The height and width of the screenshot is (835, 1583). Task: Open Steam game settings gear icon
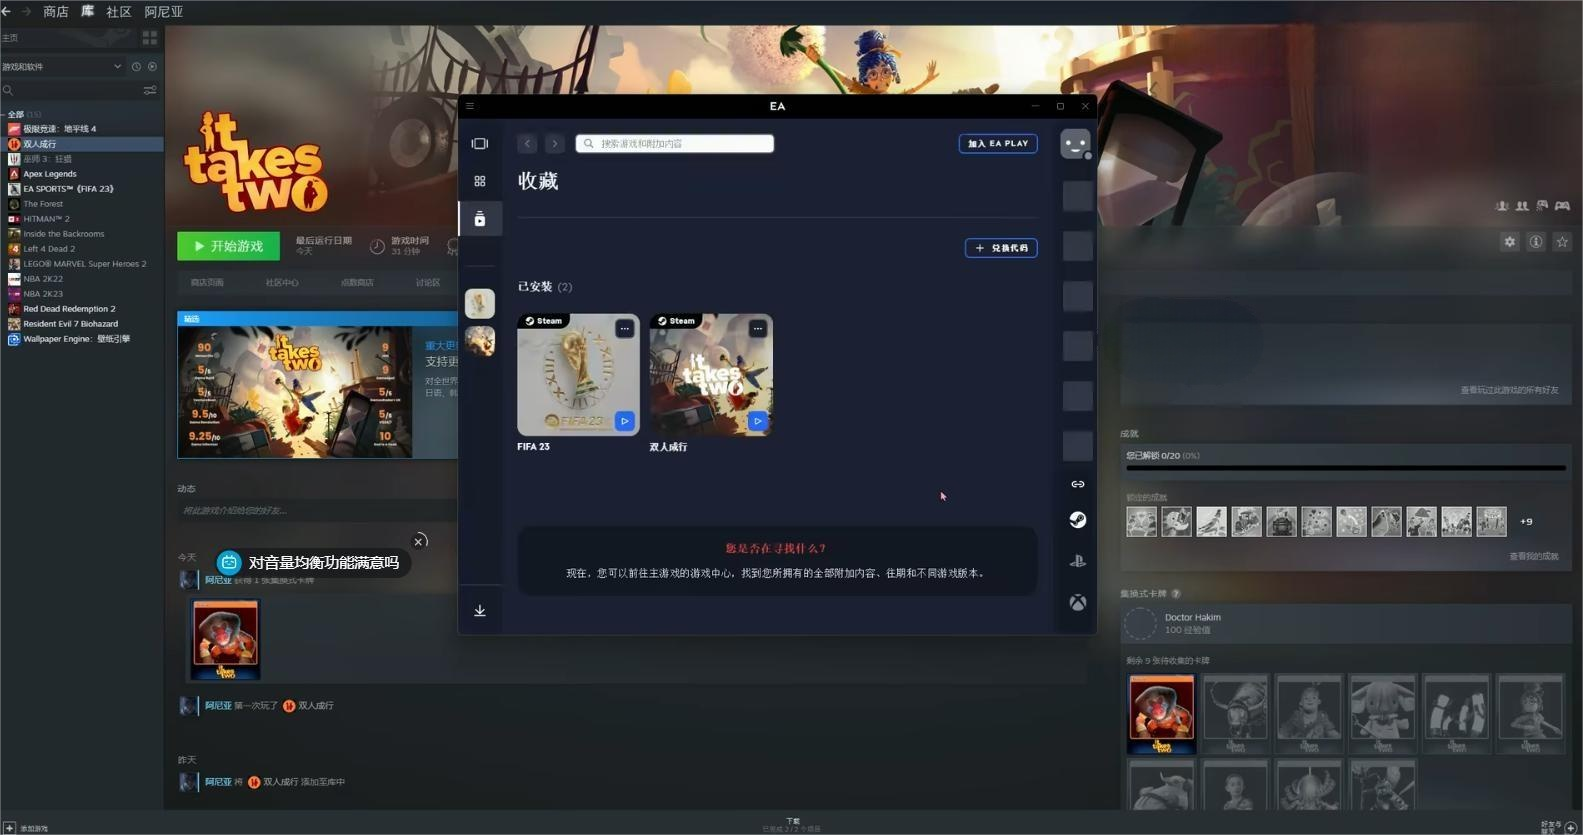(x=1510, y=242)
